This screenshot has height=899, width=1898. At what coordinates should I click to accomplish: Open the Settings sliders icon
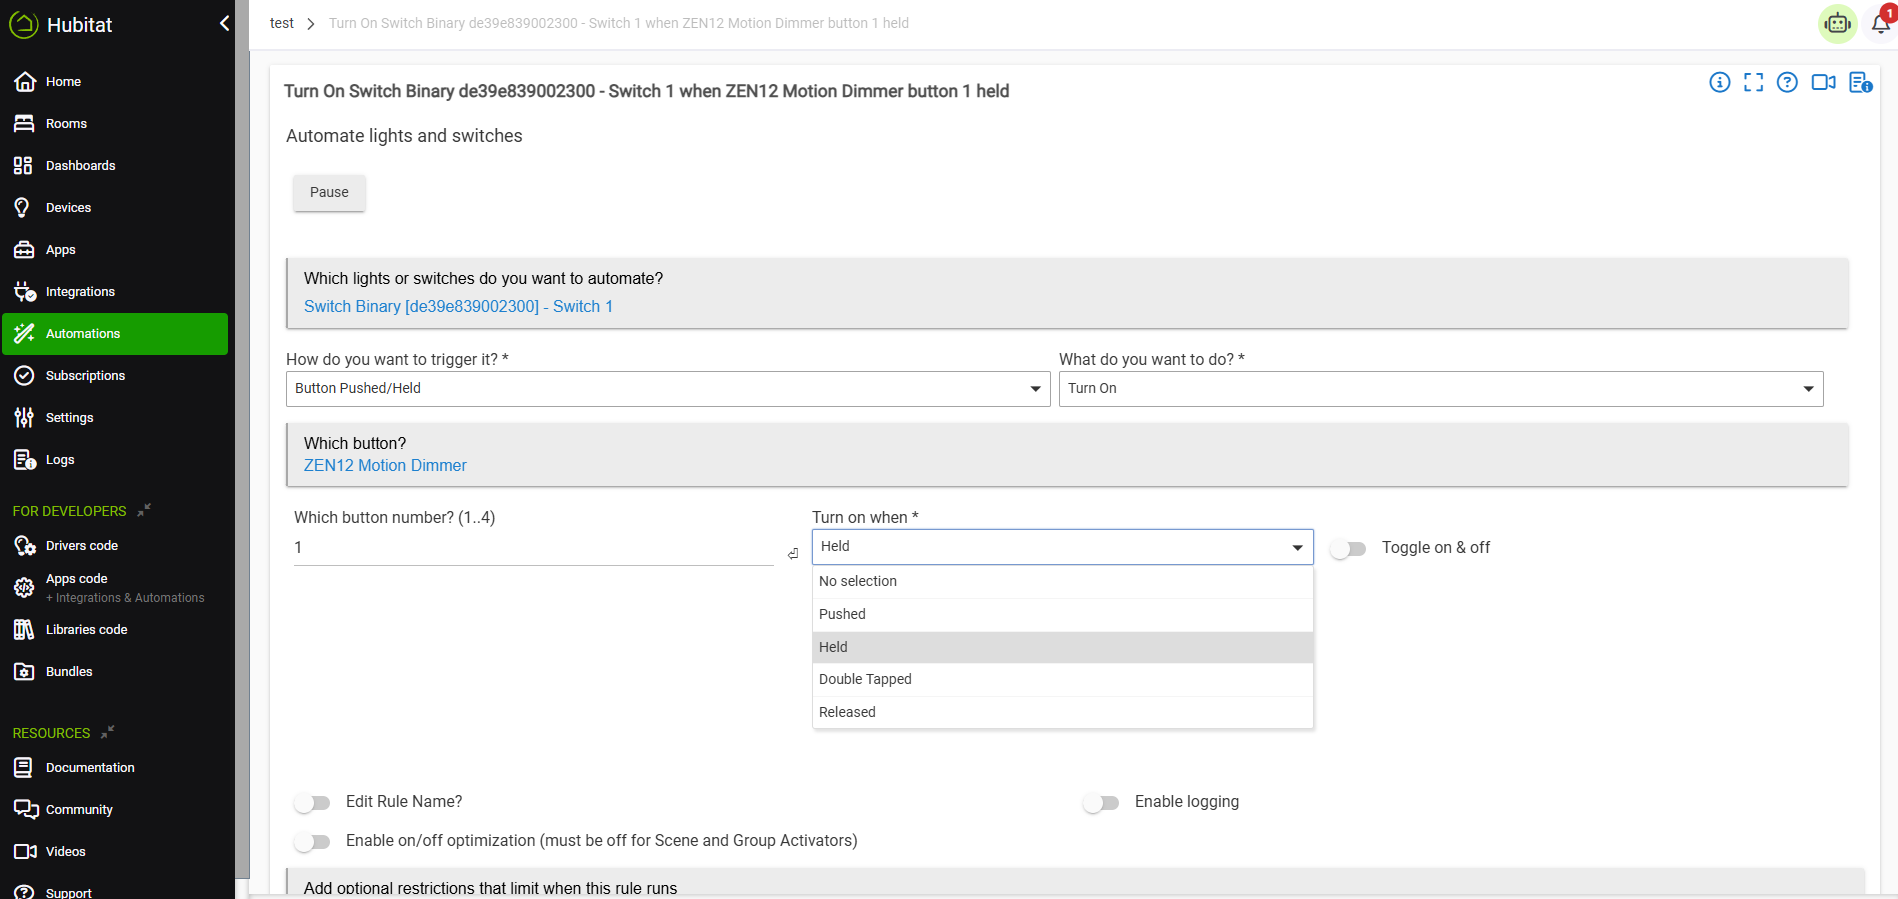click(24, 418)
